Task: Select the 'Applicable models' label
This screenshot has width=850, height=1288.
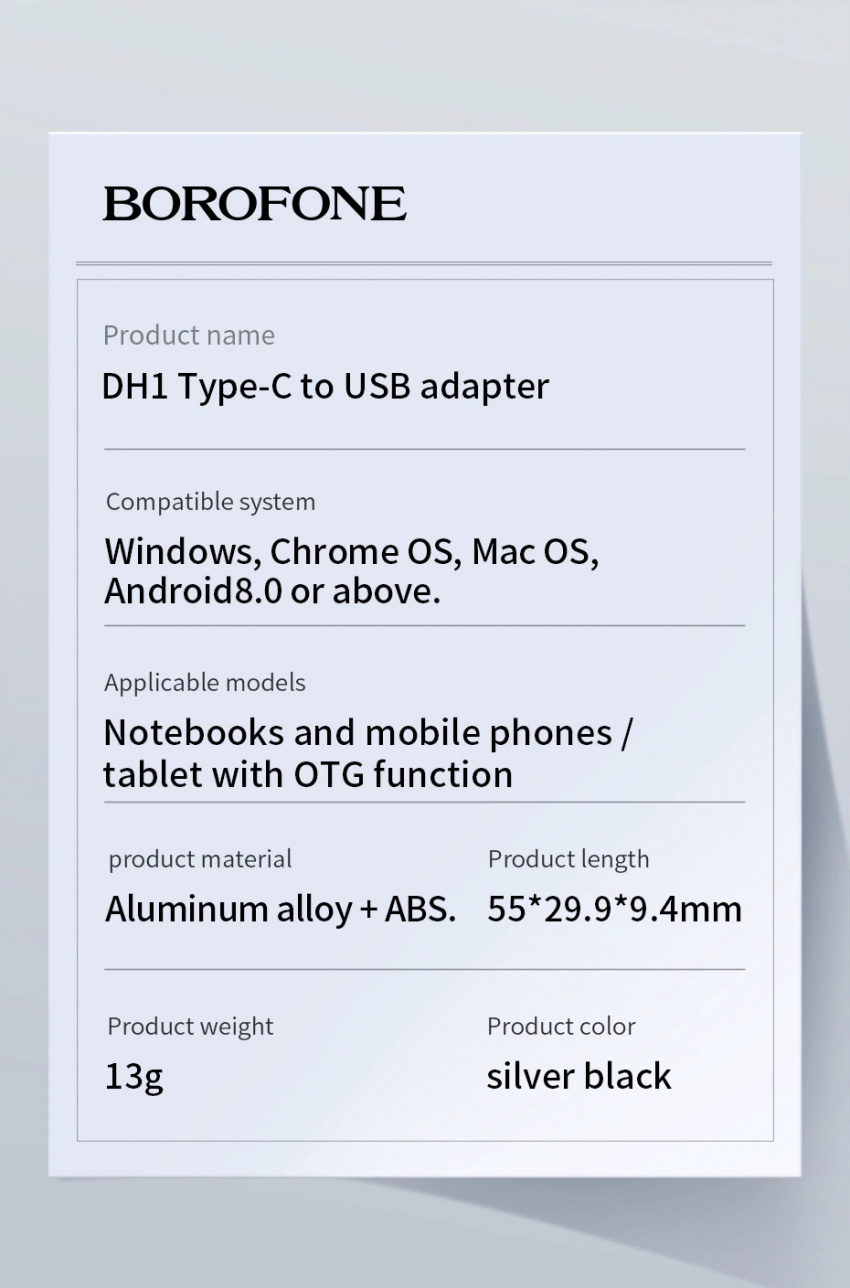Action: pos(205,683)
